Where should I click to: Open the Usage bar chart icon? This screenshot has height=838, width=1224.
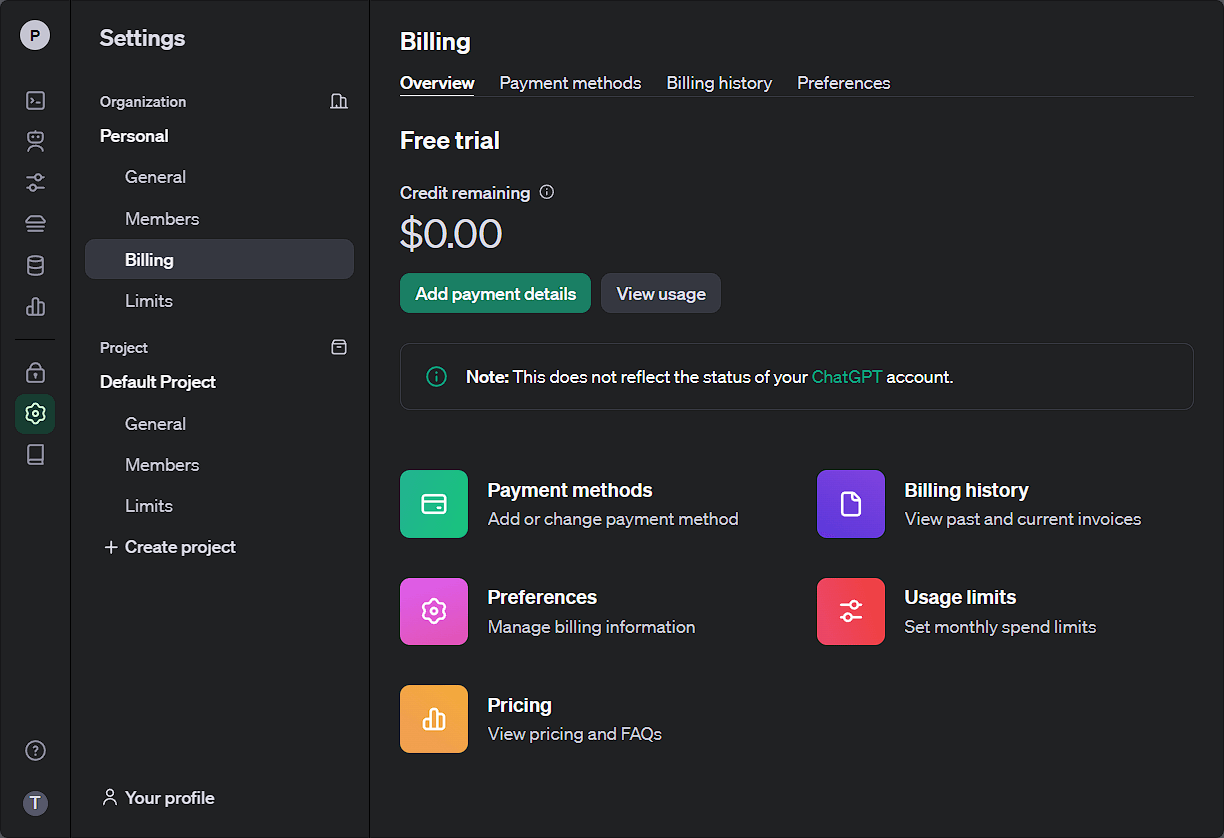(35, 306)
